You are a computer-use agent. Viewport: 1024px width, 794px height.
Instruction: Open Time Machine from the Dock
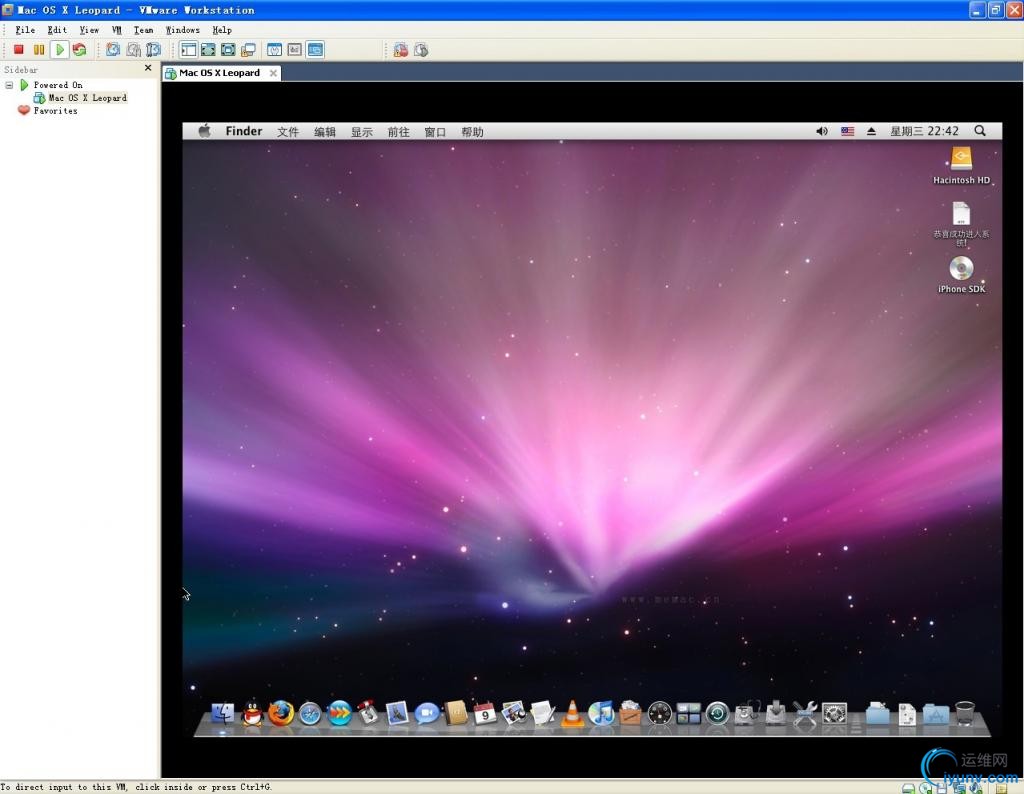pos(717,714)
